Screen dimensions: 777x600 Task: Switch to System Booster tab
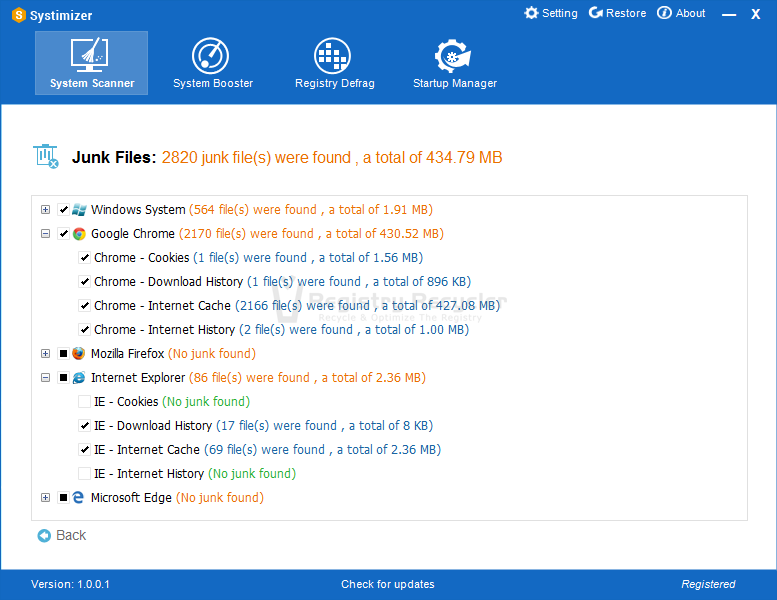pos(213,63)
